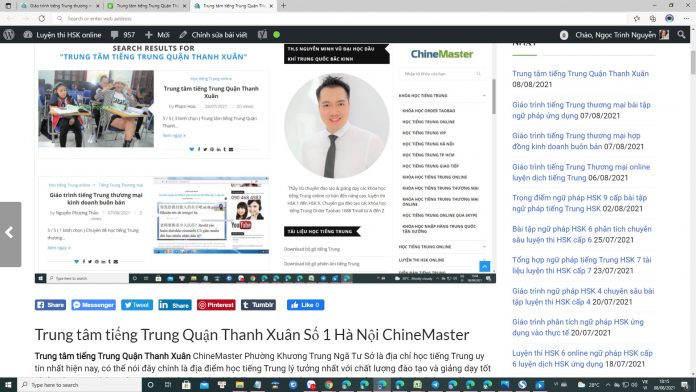This screenshot has height=392, width=696.
Task: Open the taskbar clock and date
Action: pyautogui.click(x=664, y=384)
